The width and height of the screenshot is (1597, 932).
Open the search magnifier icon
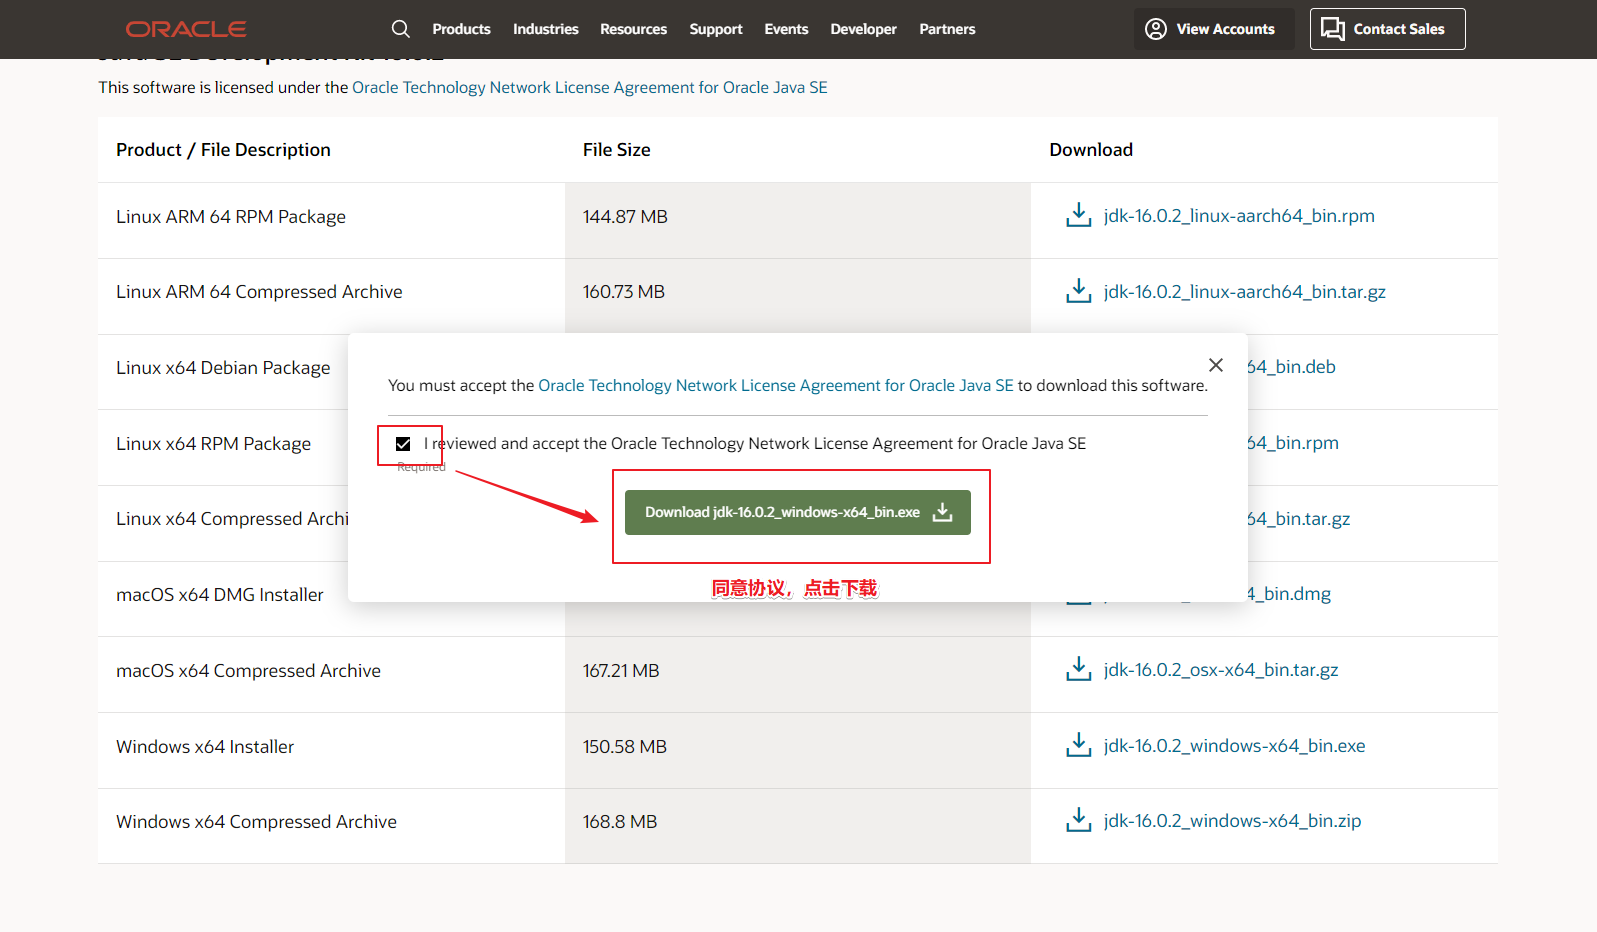point(401,29)
